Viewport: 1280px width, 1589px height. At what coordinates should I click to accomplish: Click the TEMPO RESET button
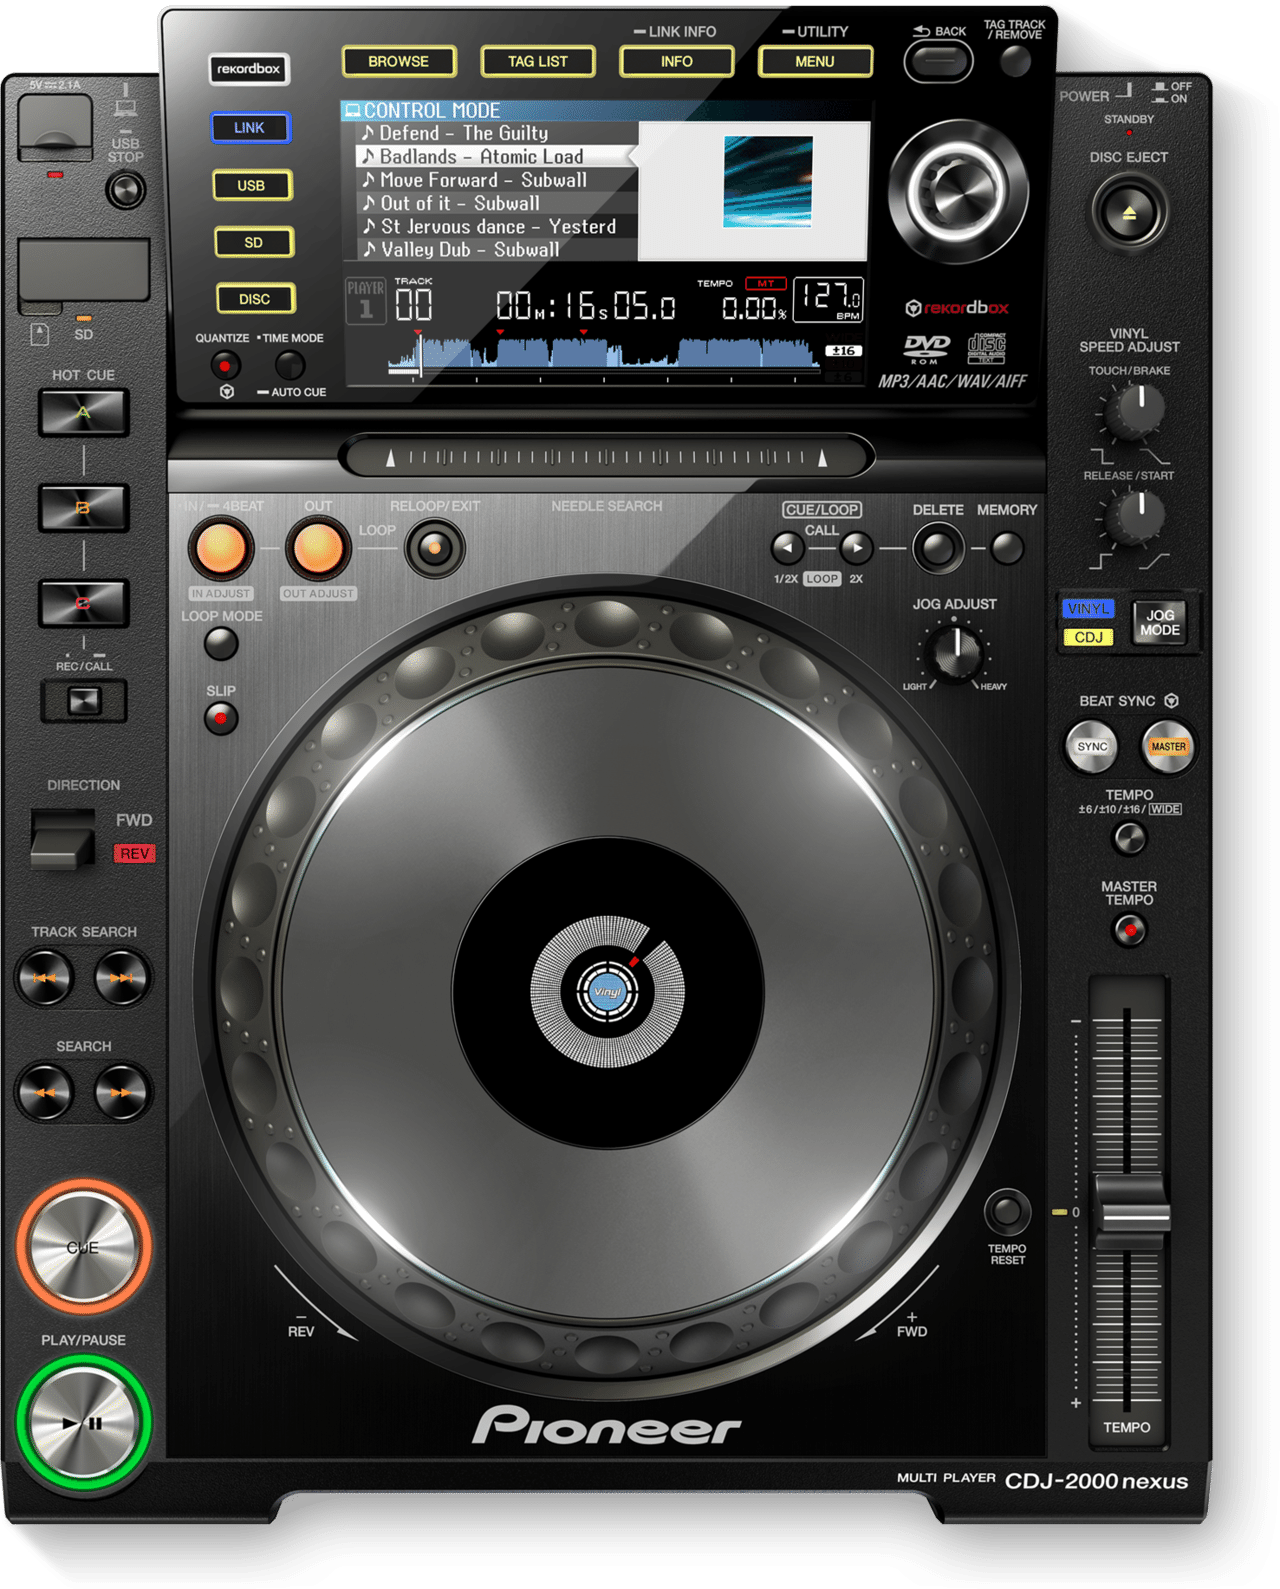1007,1212
